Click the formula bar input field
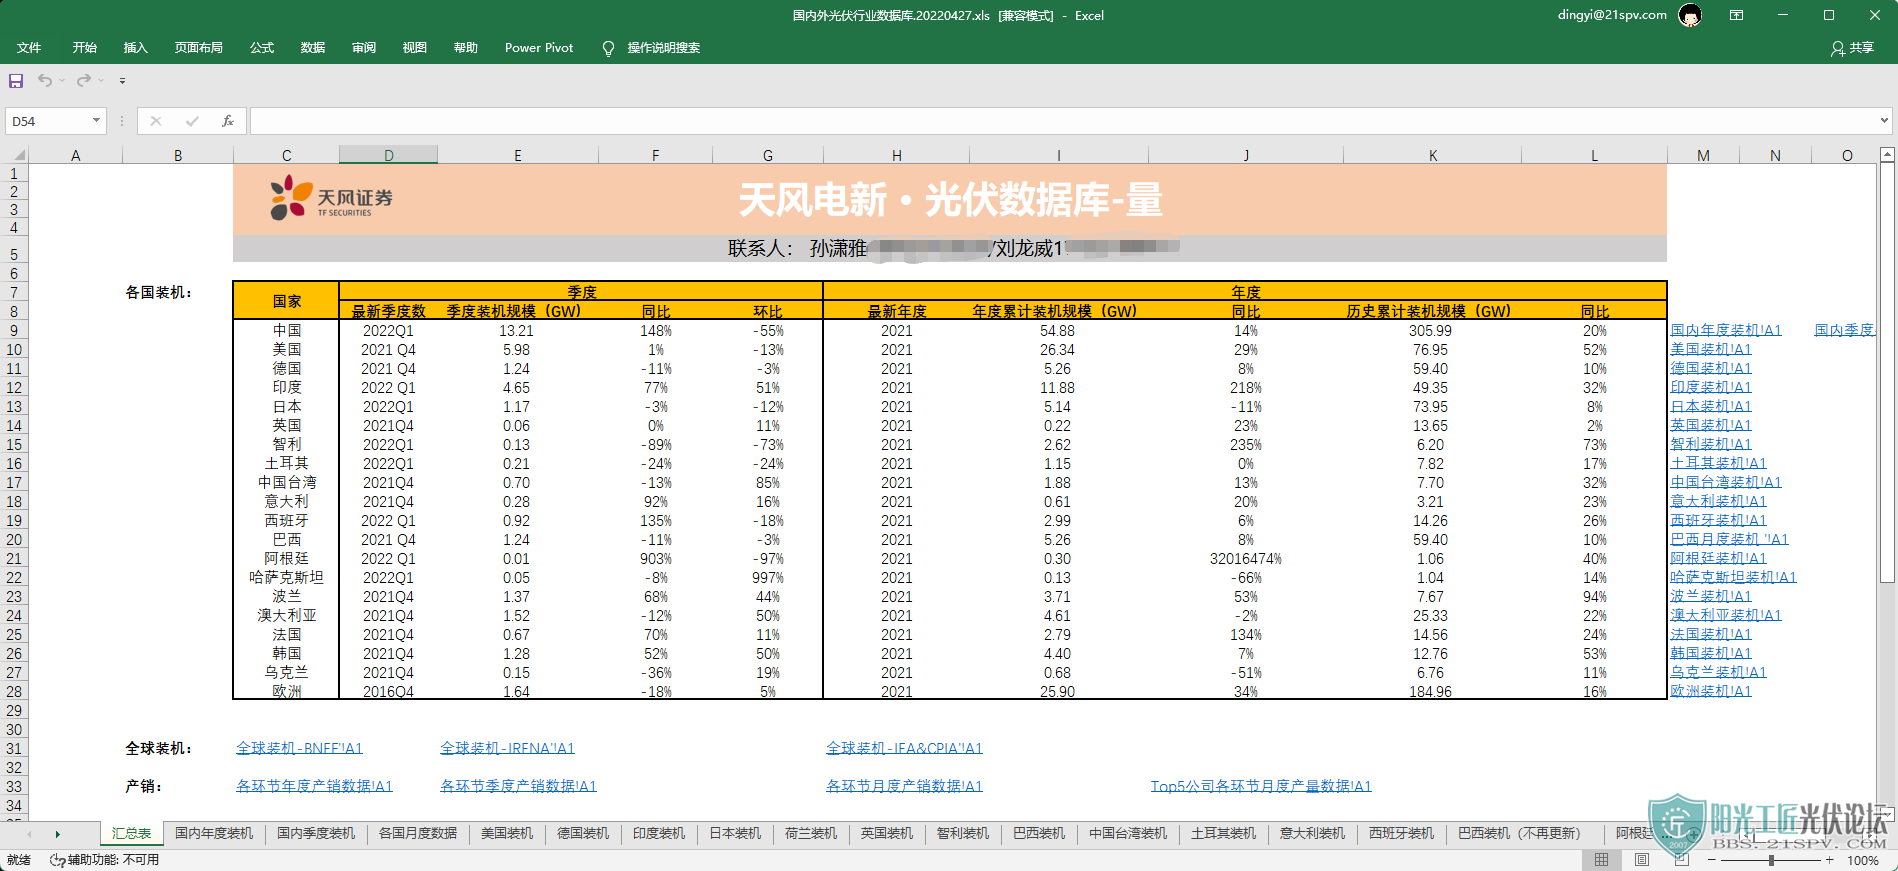This screenshot has height=871, width=1898. pyautogui.click(x=1062, y=121)
